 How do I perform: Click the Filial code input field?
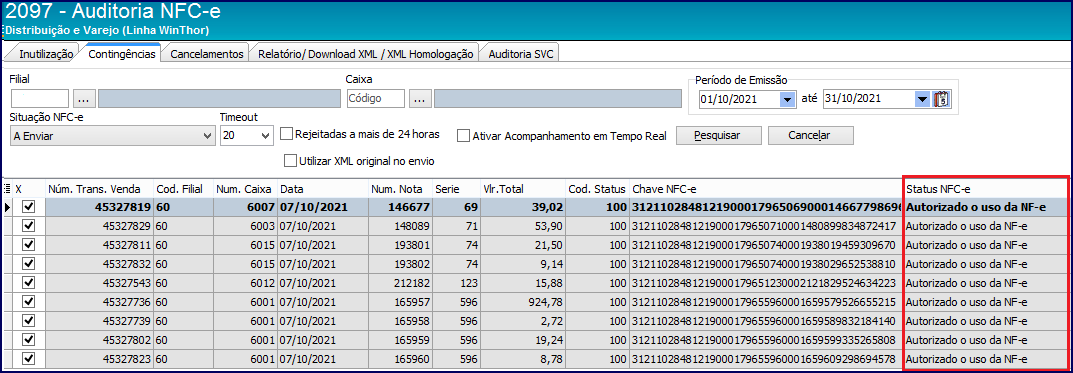(40, 99)
